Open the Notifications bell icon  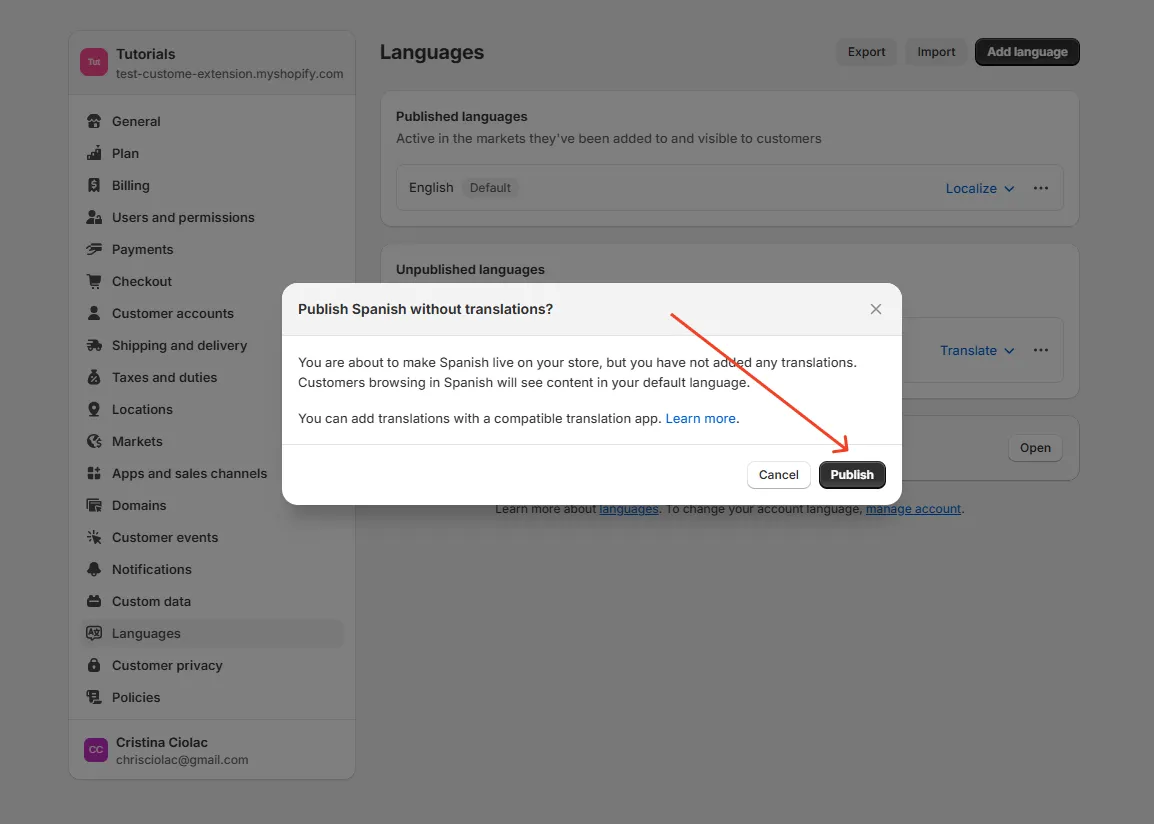pyautogui.click(x=93, y=569)
